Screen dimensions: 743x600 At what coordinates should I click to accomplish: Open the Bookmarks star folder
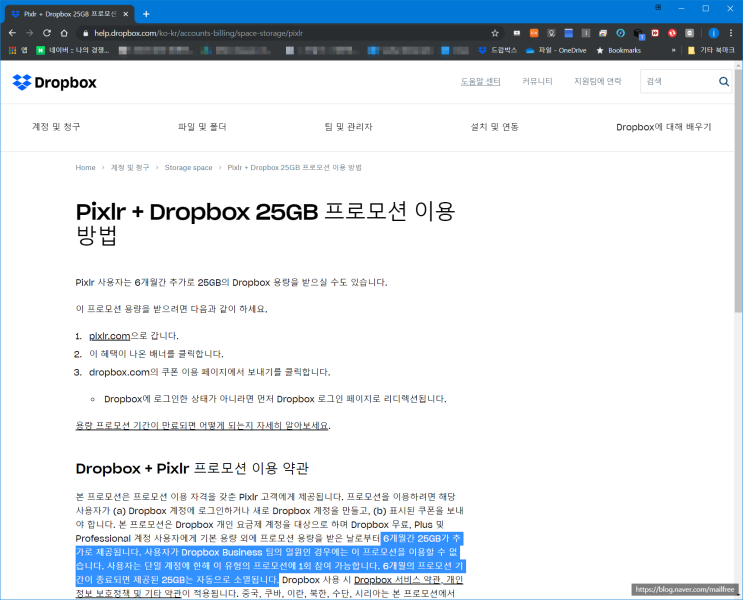pos(618,50)
